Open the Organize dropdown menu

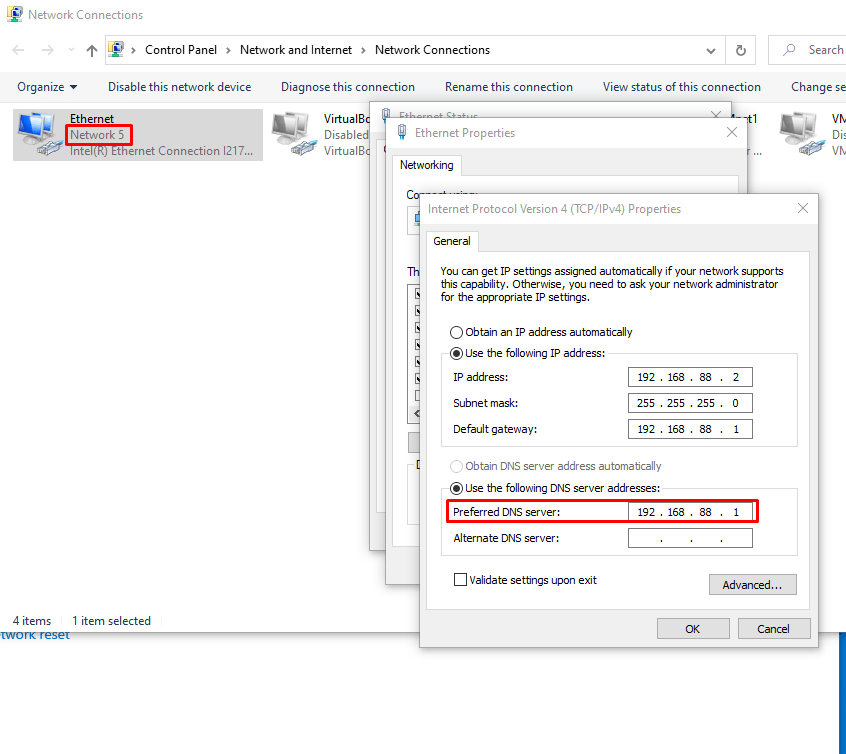tap(47, 87)
